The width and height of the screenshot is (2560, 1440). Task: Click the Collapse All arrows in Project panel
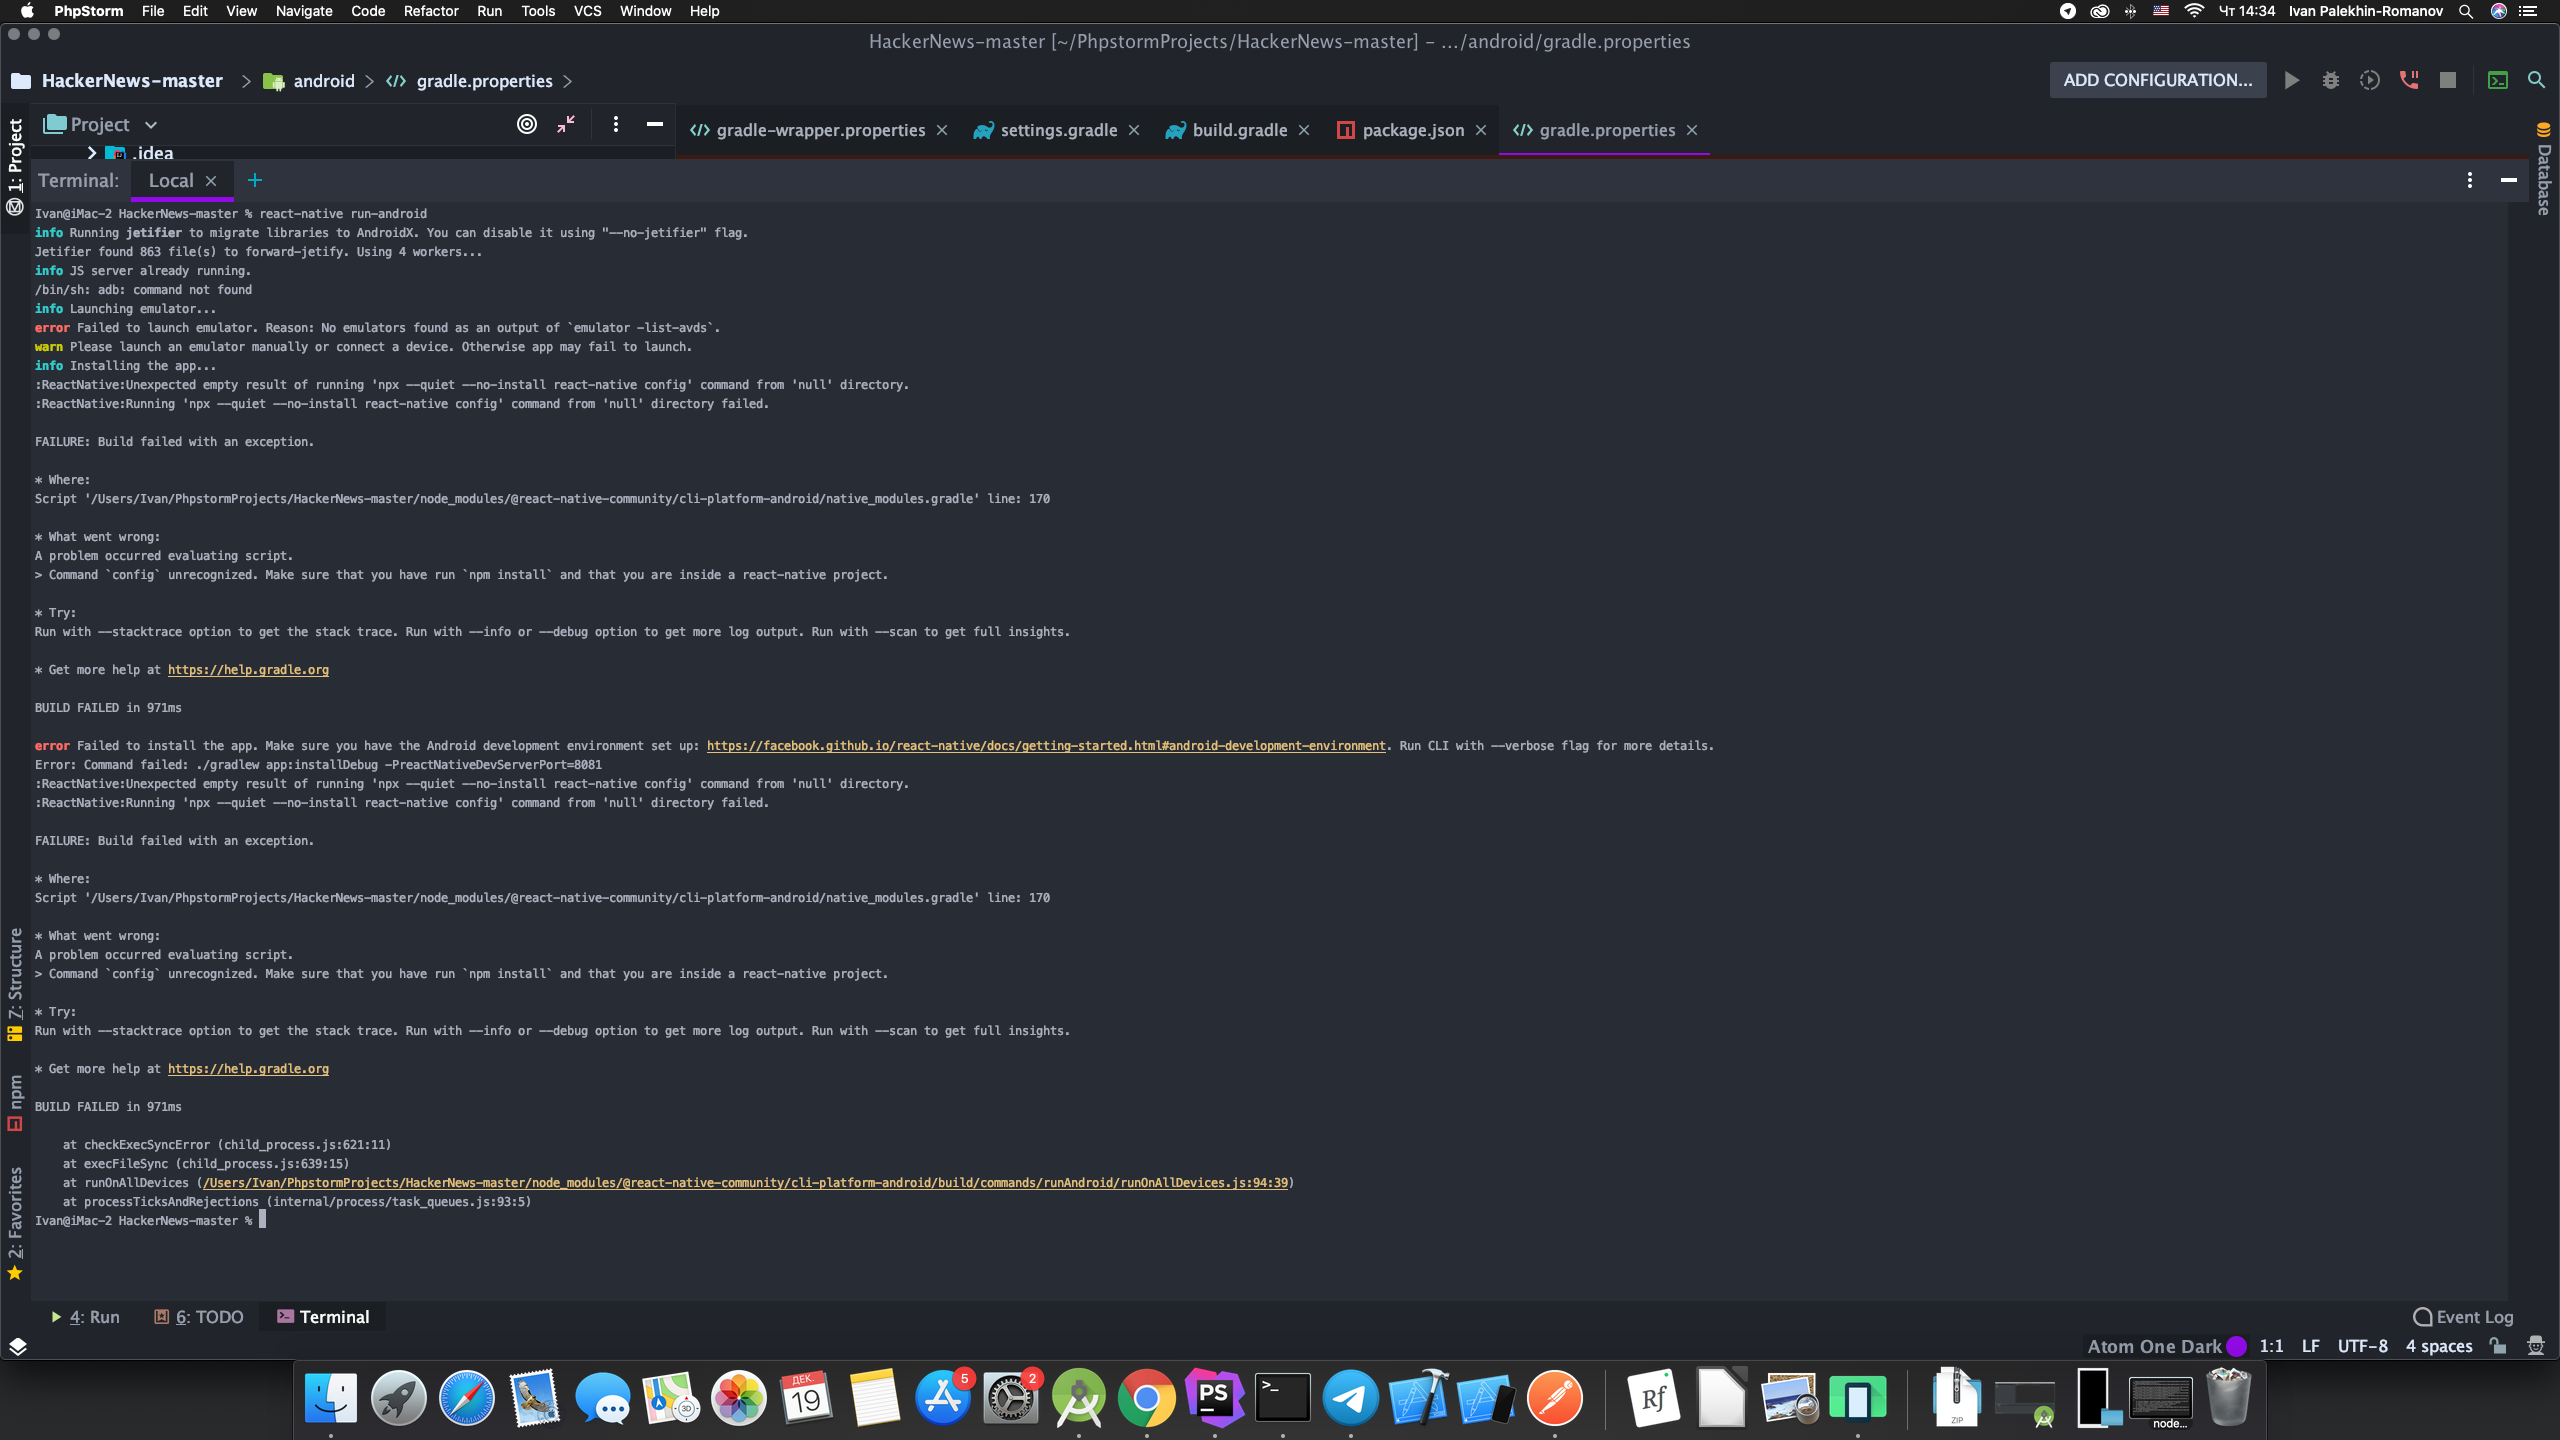click(x=566, y=124)
